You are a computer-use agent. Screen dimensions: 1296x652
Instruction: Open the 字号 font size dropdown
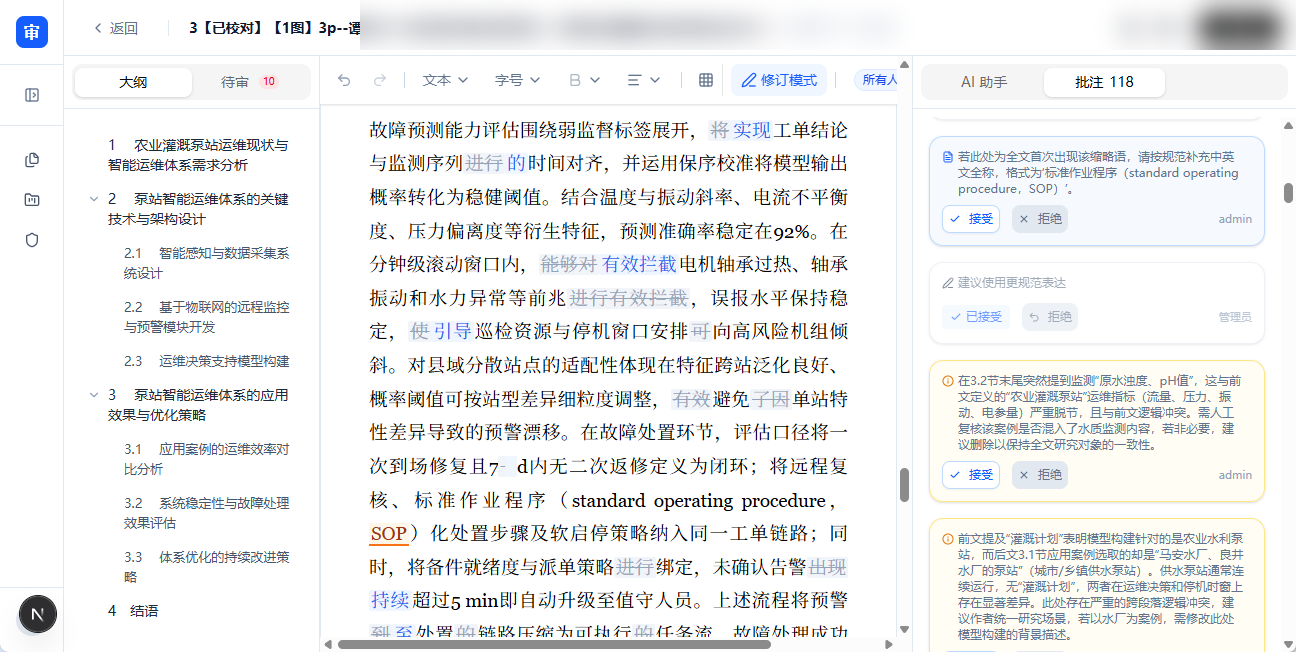click(x=517, y=80)
